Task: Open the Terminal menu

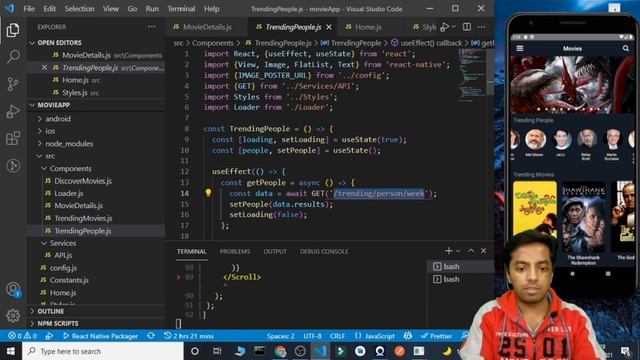Action: [181, 9]
